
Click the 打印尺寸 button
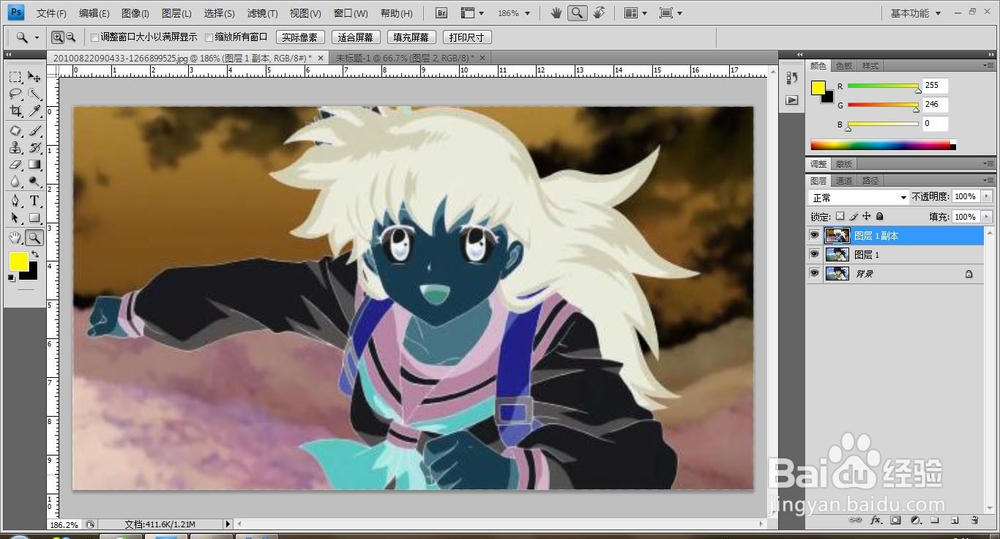click(466, 38)
